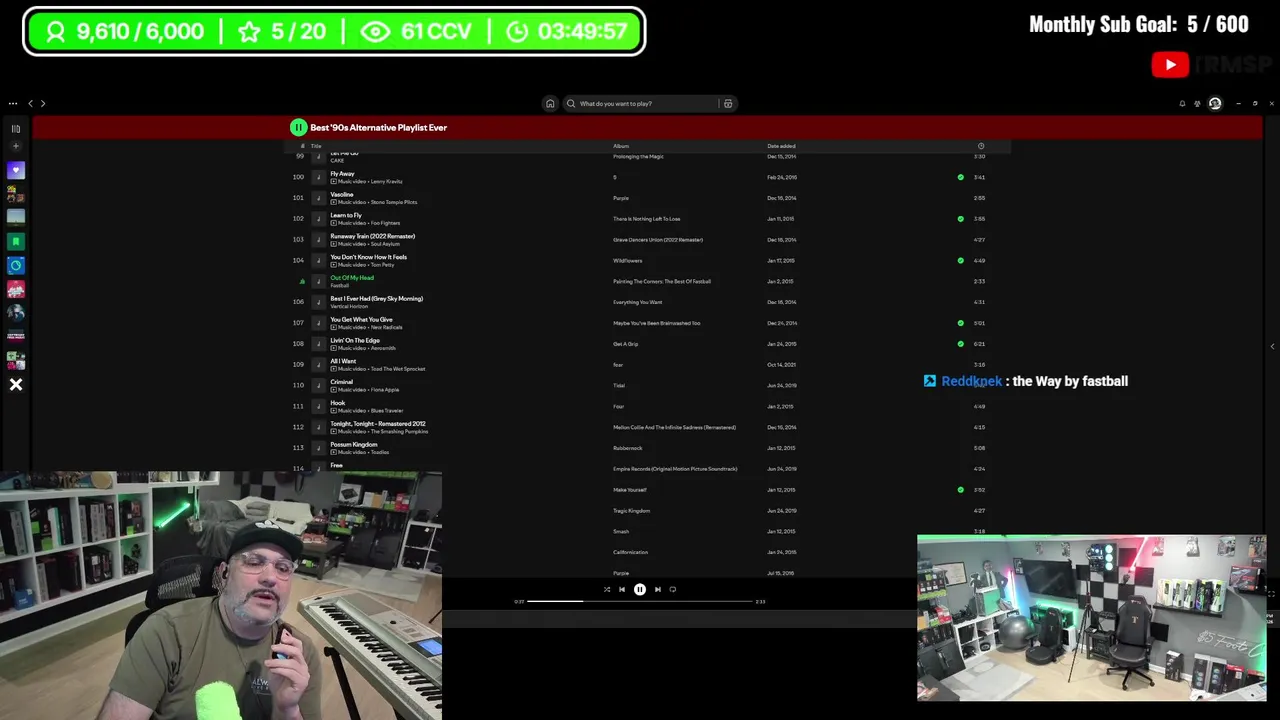The height and width of the screenshot is (720, 1280).
Task: Open artist link 'Foo Fighters'
Action: [x=385, y=223]
